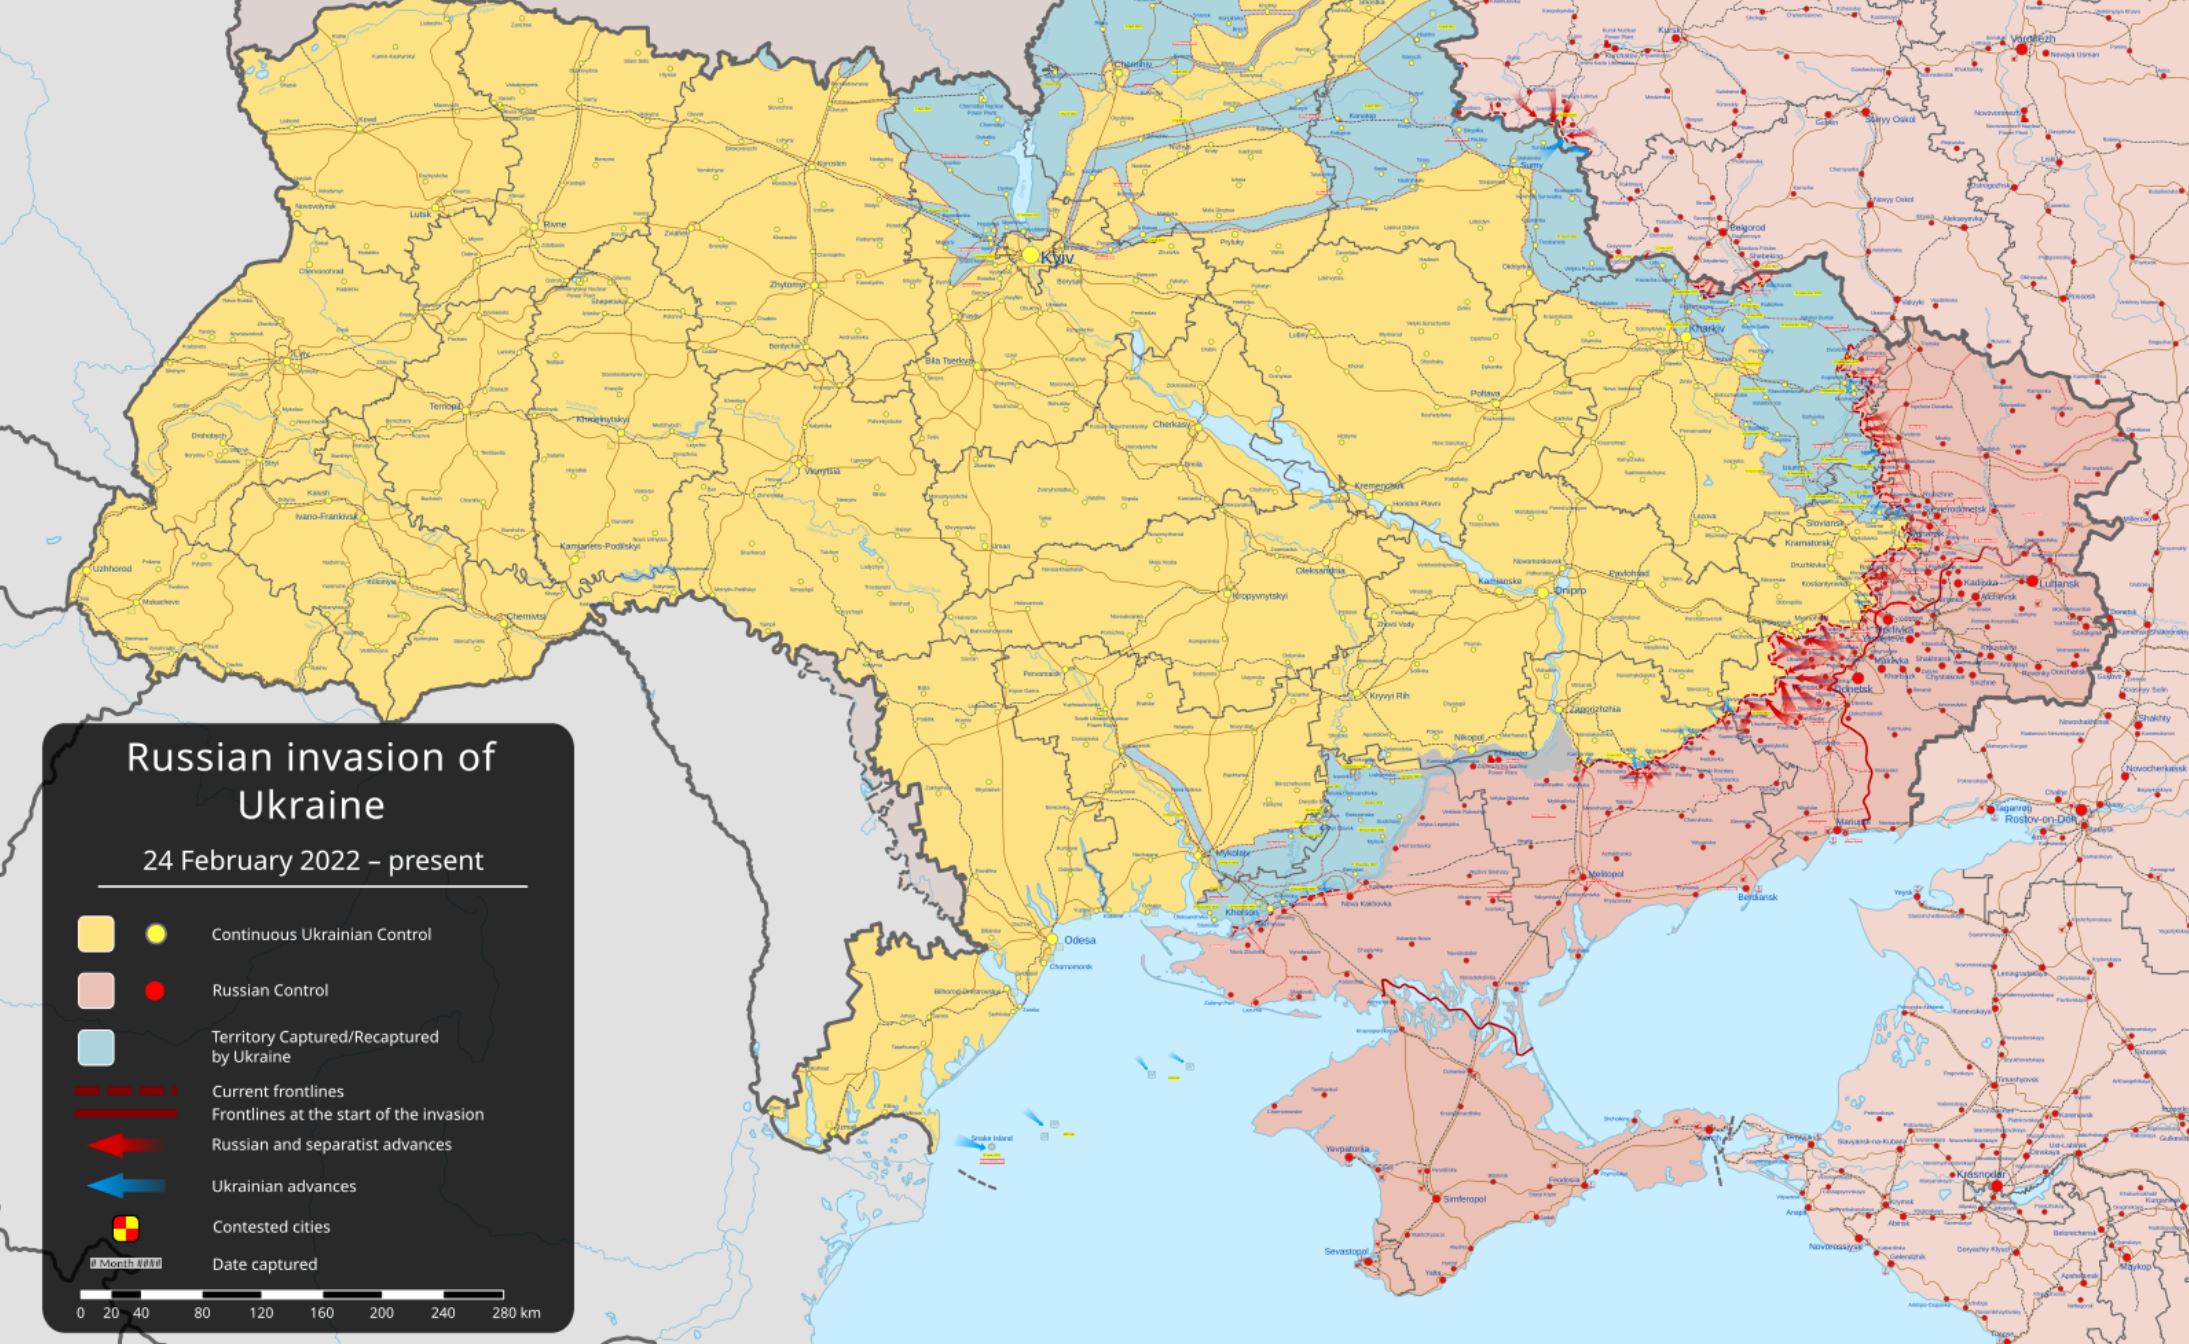Click the Kherson city label
Image resolution: width=2189 pixels, height=1344 pixels.
(1242, 912)
